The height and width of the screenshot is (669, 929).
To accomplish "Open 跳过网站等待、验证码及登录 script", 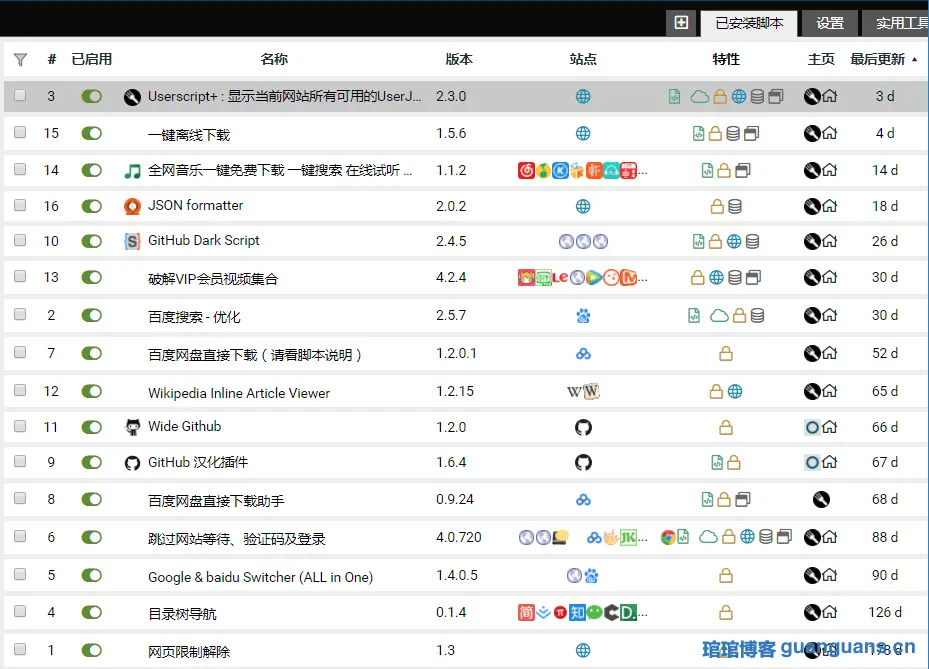I will tap(236, 539).
